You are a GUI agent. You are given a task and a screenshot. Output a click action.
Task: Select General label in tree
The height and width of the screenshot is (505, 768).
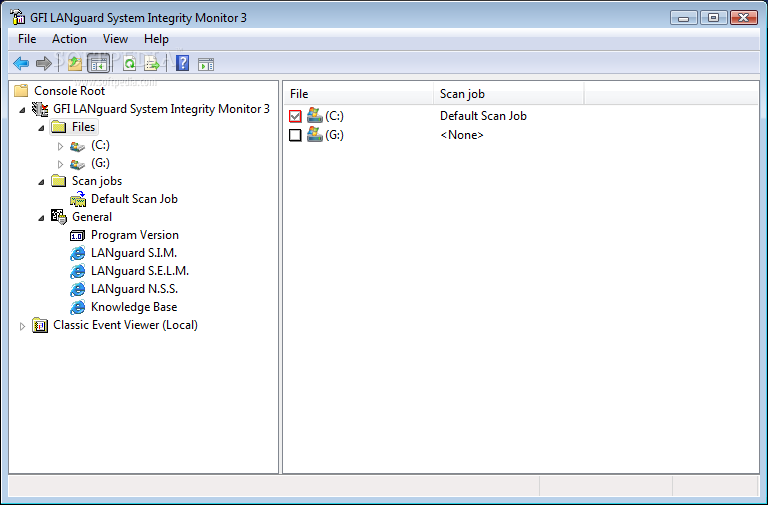[92, 217]
